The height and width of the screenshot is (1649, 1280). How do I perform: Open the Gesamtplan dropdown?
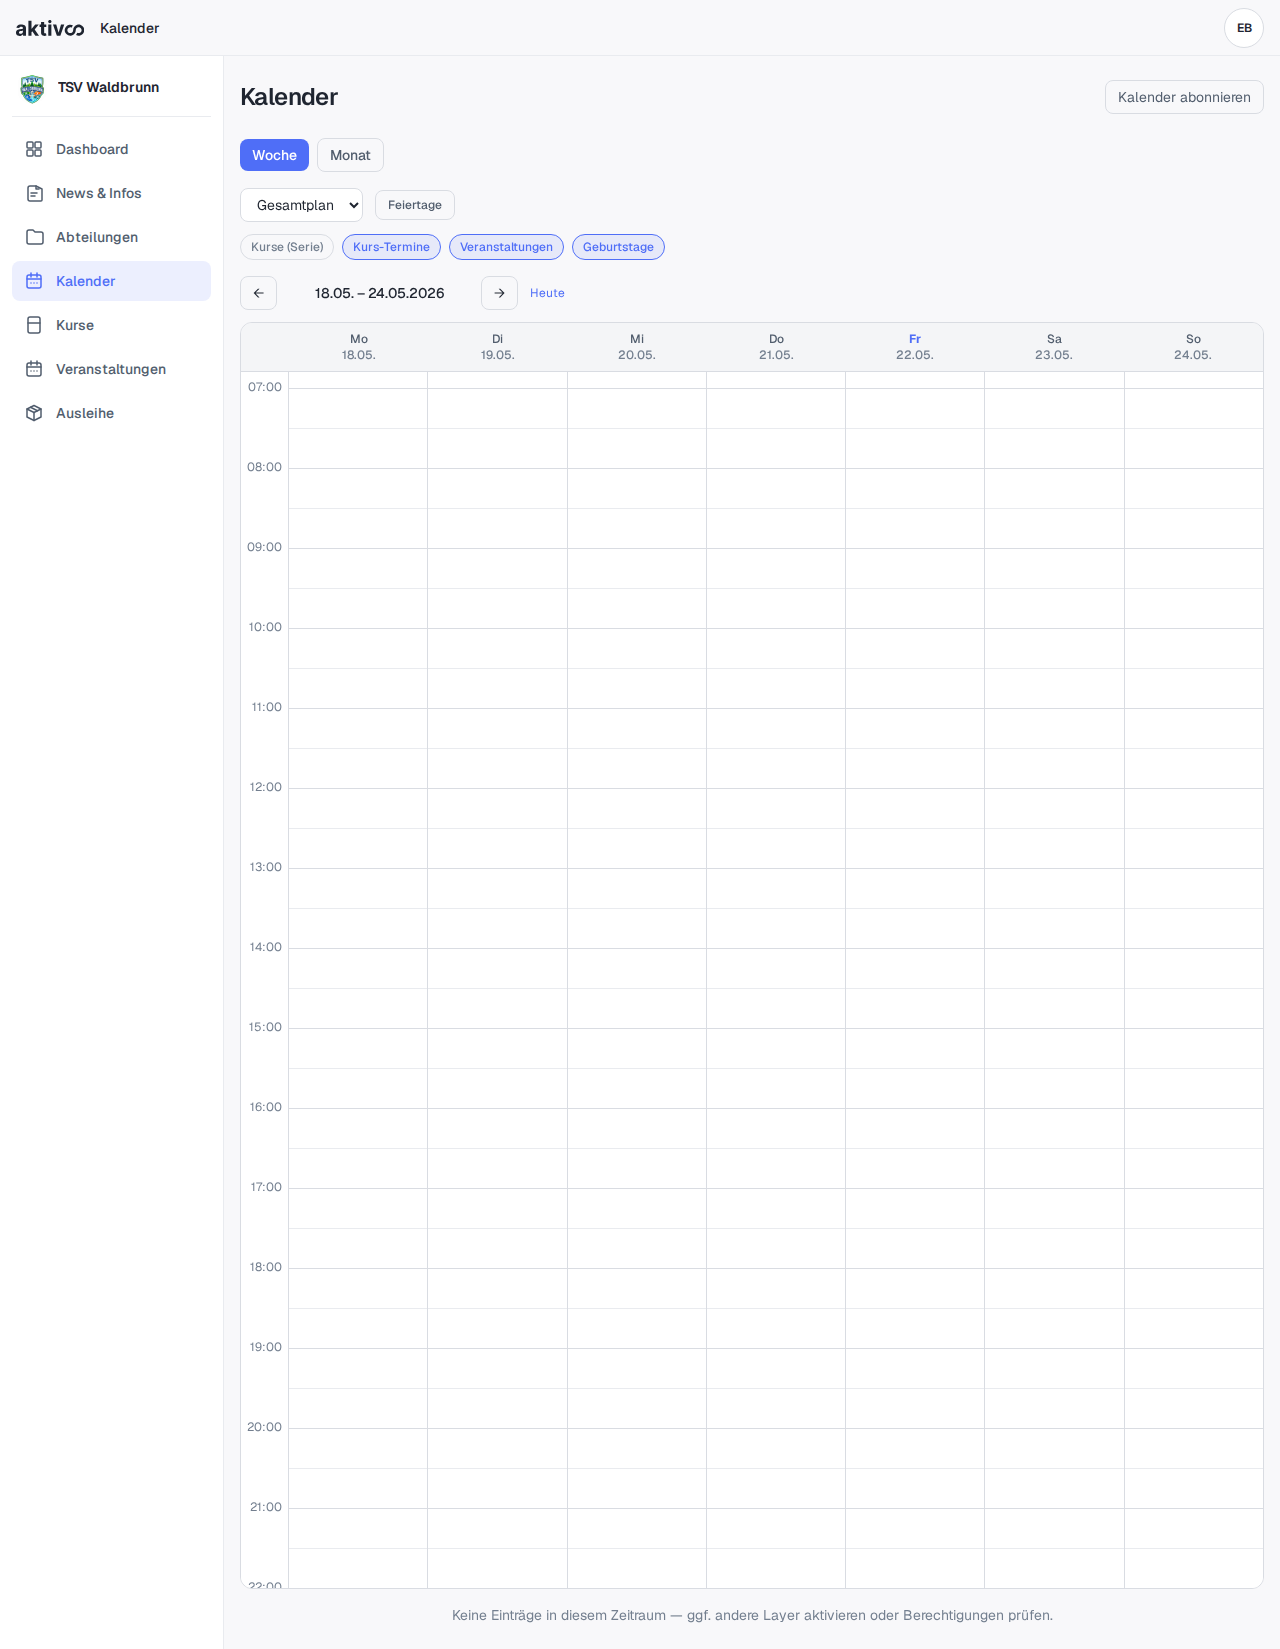click(x=301, y=205)
